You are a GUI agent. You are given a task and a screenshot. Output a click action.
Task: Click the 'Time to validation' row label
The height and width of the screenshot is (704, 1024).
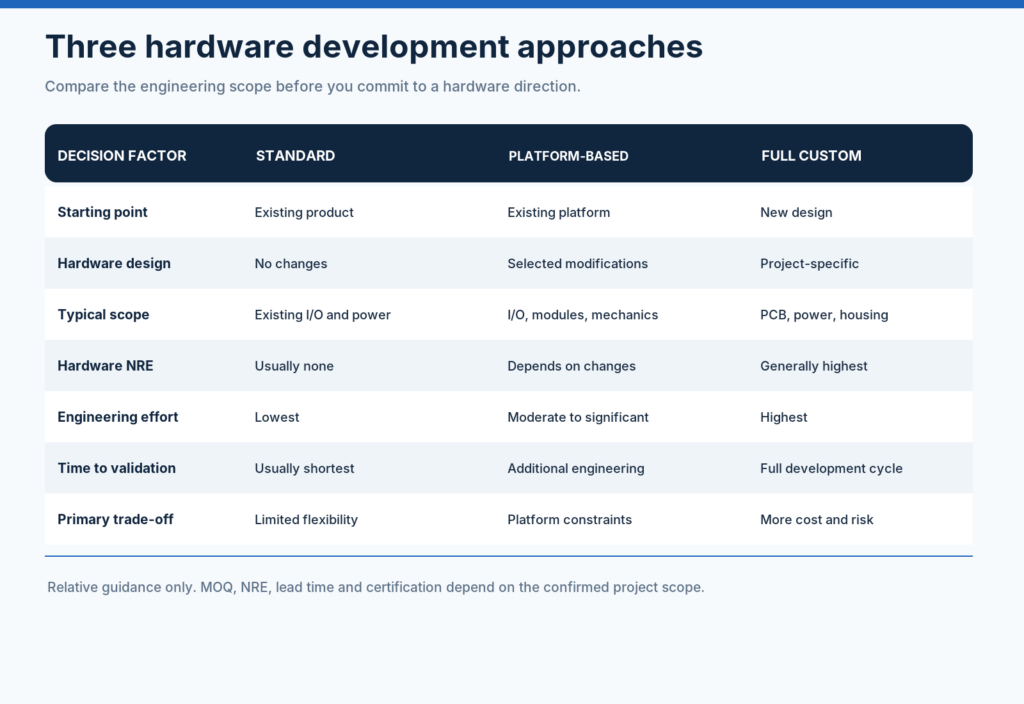tap(116, 468)
